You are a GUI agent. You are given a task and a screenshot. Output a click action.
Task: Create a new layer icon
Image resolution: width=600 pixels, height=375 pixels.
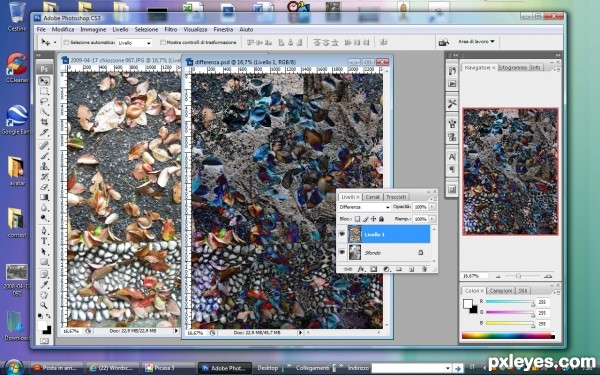click(x=411, y=269)
